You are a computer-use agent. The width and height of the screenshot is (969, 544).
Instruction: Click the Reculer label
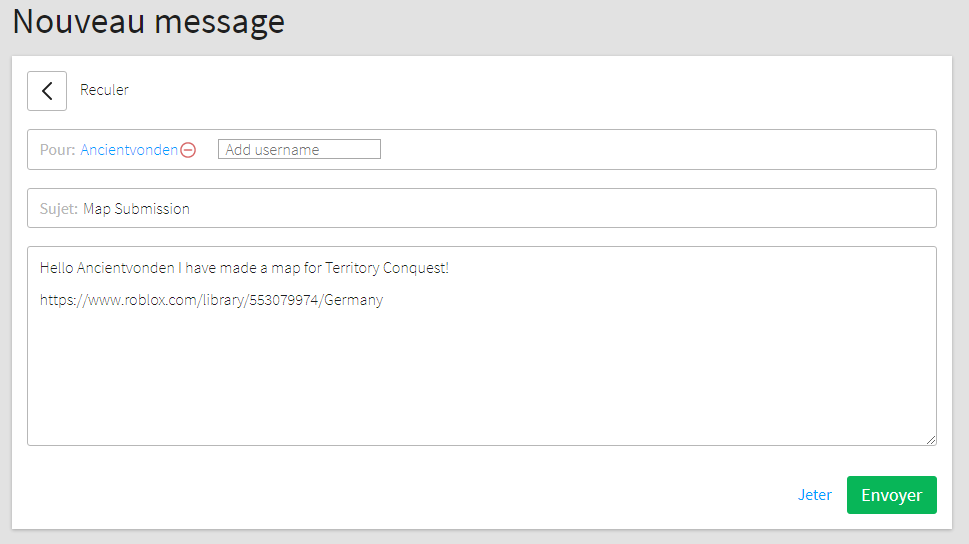pyautogui.click(x=104, y=90)
